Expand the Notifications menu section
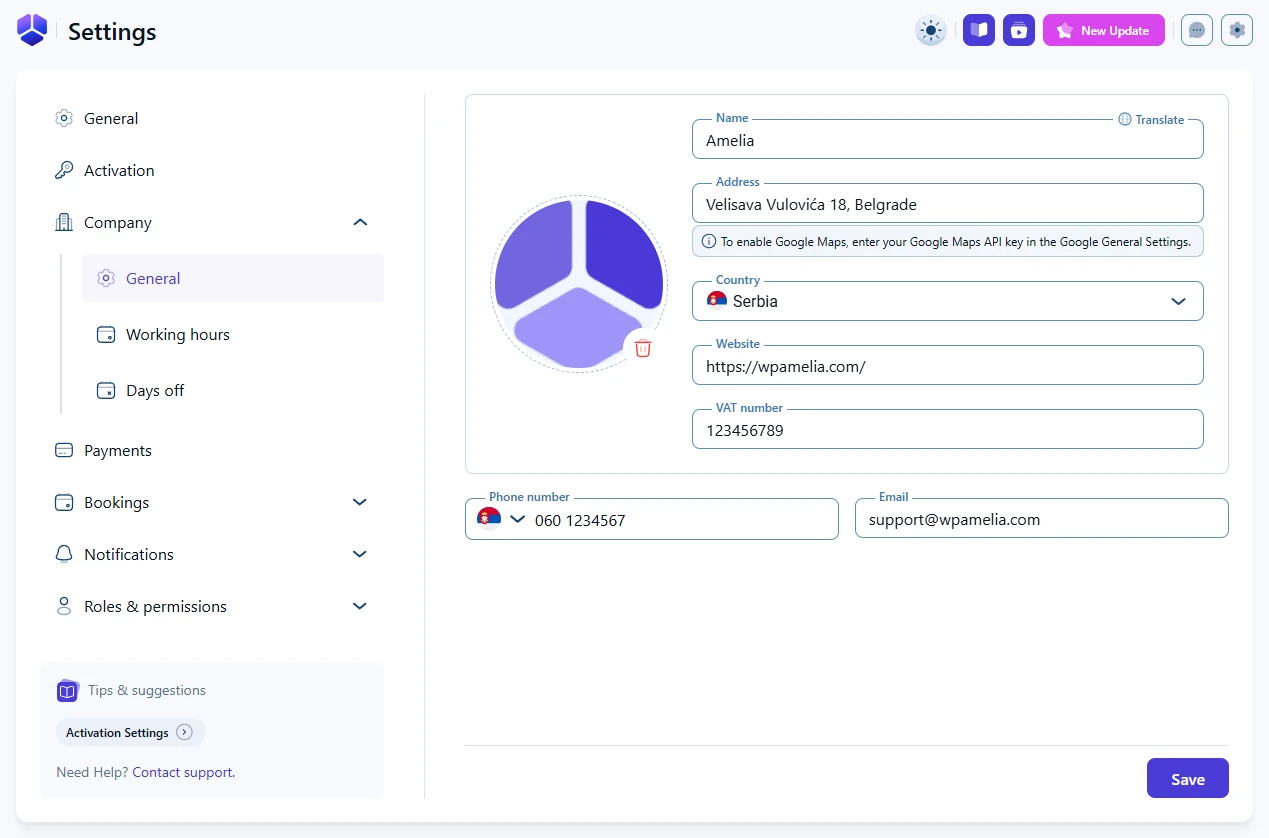 click(360, 554)
